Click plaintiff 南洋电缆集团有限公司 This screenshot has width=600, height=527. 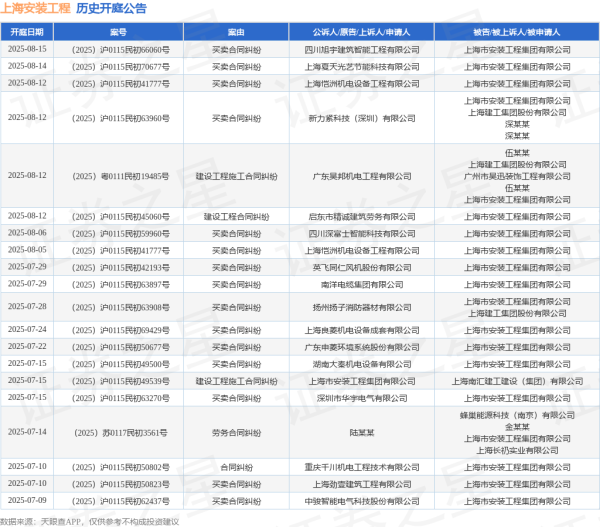click(362, 285)
